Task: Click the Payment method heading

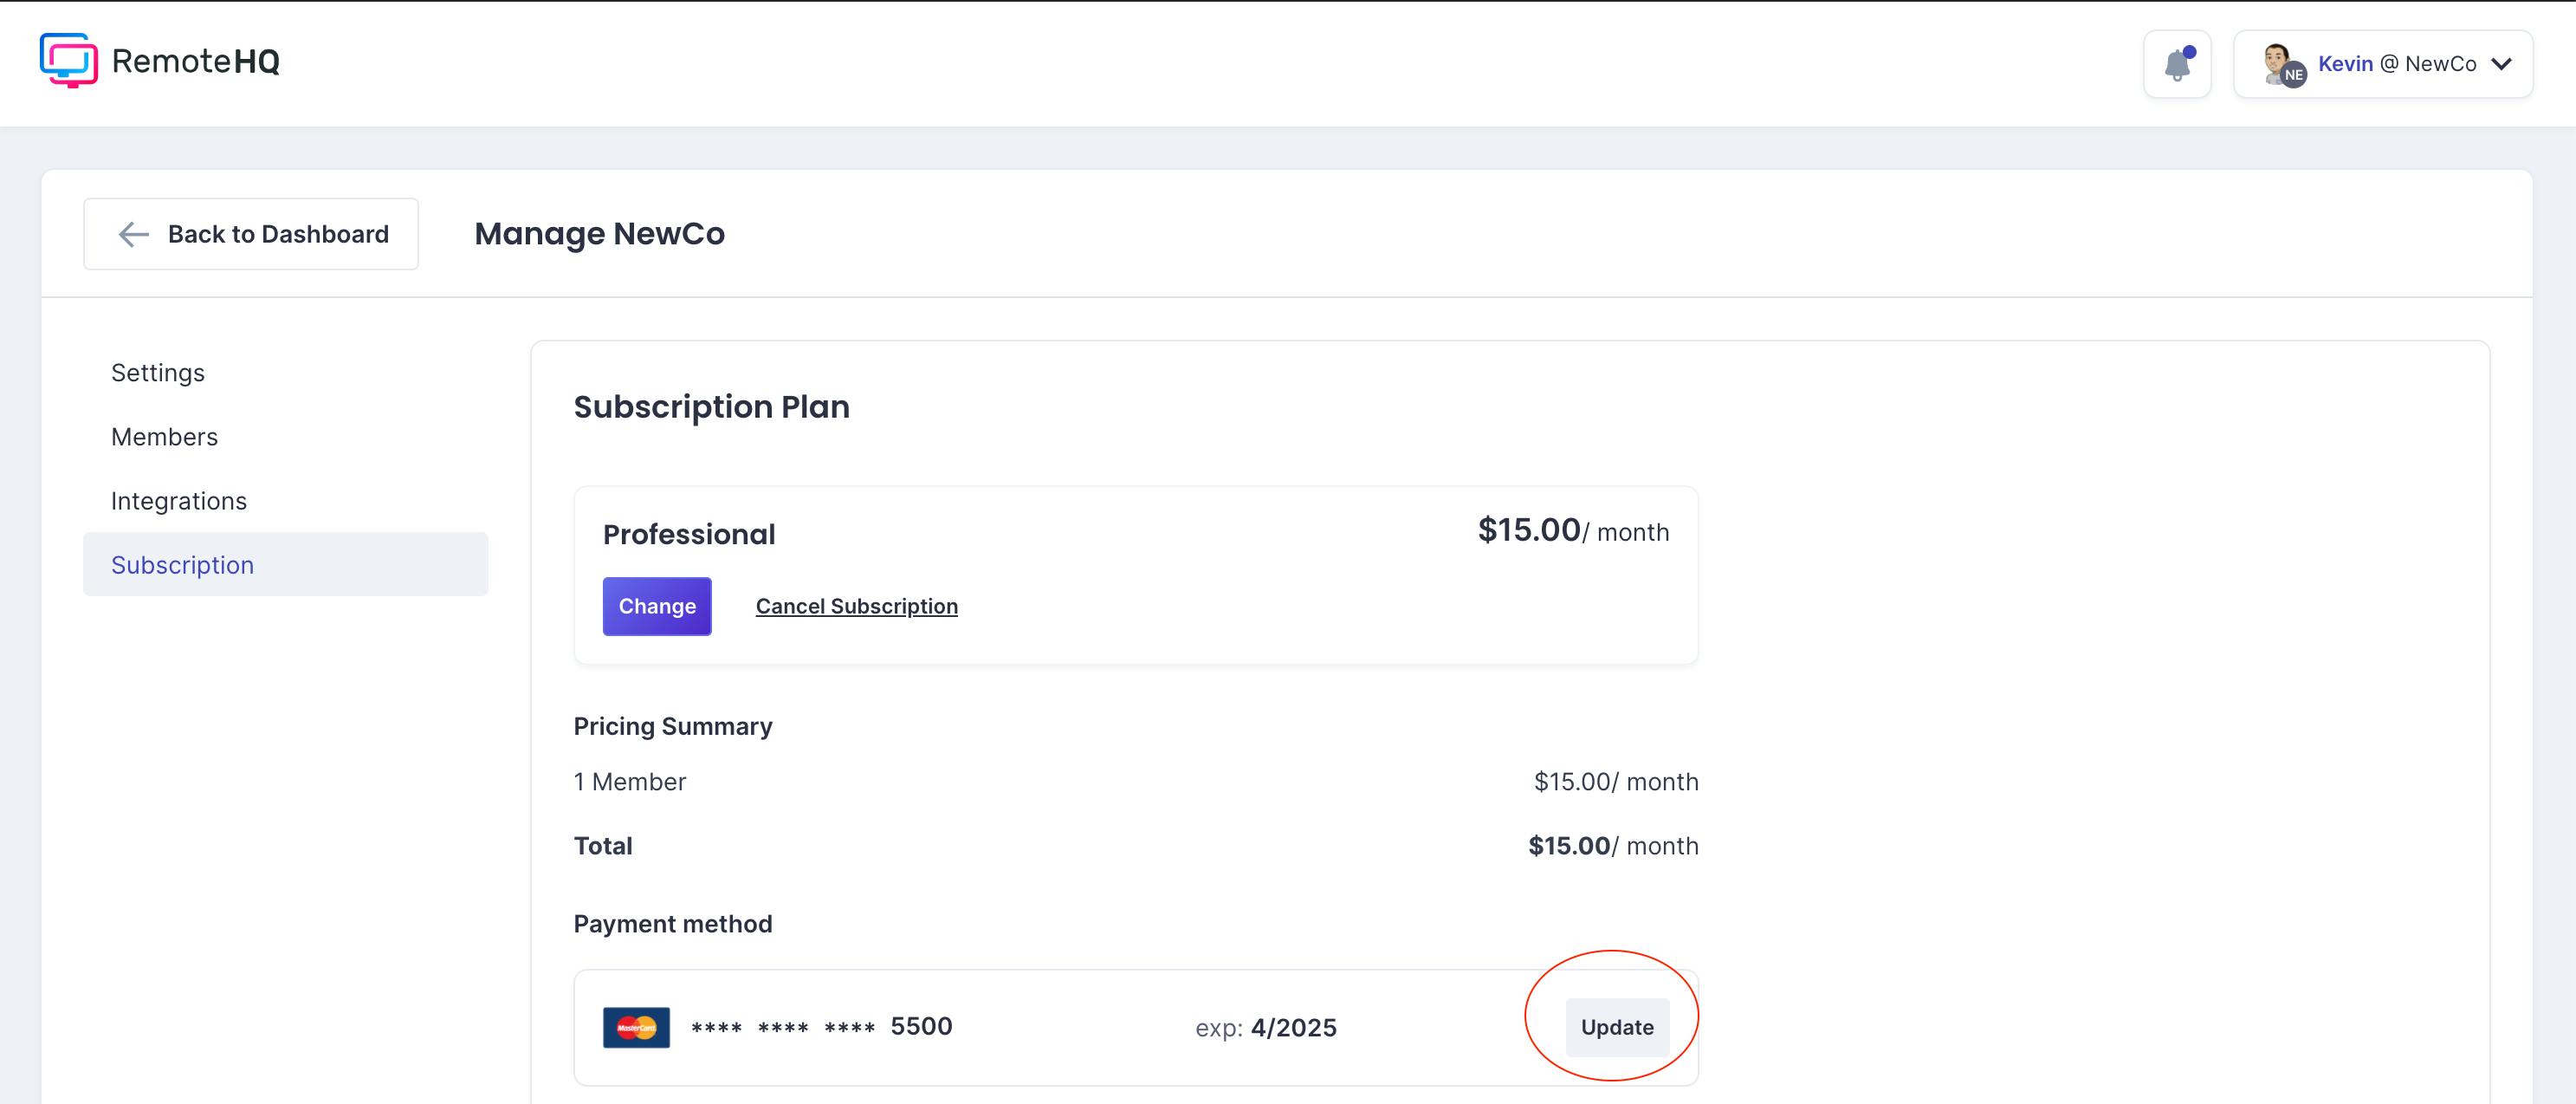Action: click(x=673, y=924)
